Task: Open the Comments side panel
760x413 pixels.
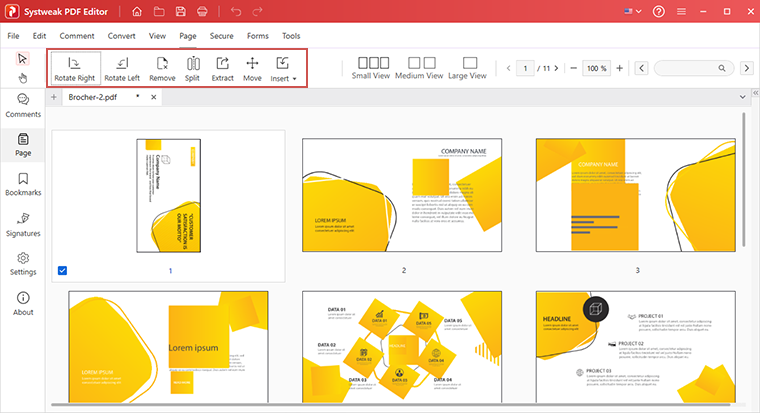Action: pyautogui.click(x=23, y=106)
